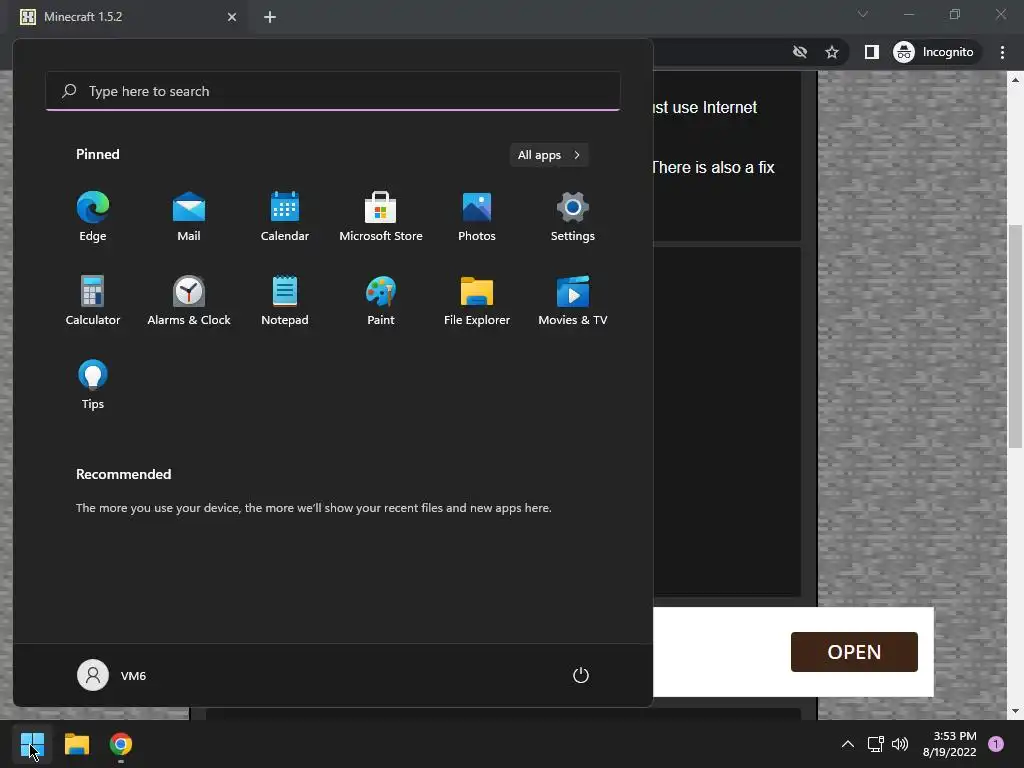1024x768 pixels.
Task: Open the Calendar app
Action: click(x=285, y=217)
